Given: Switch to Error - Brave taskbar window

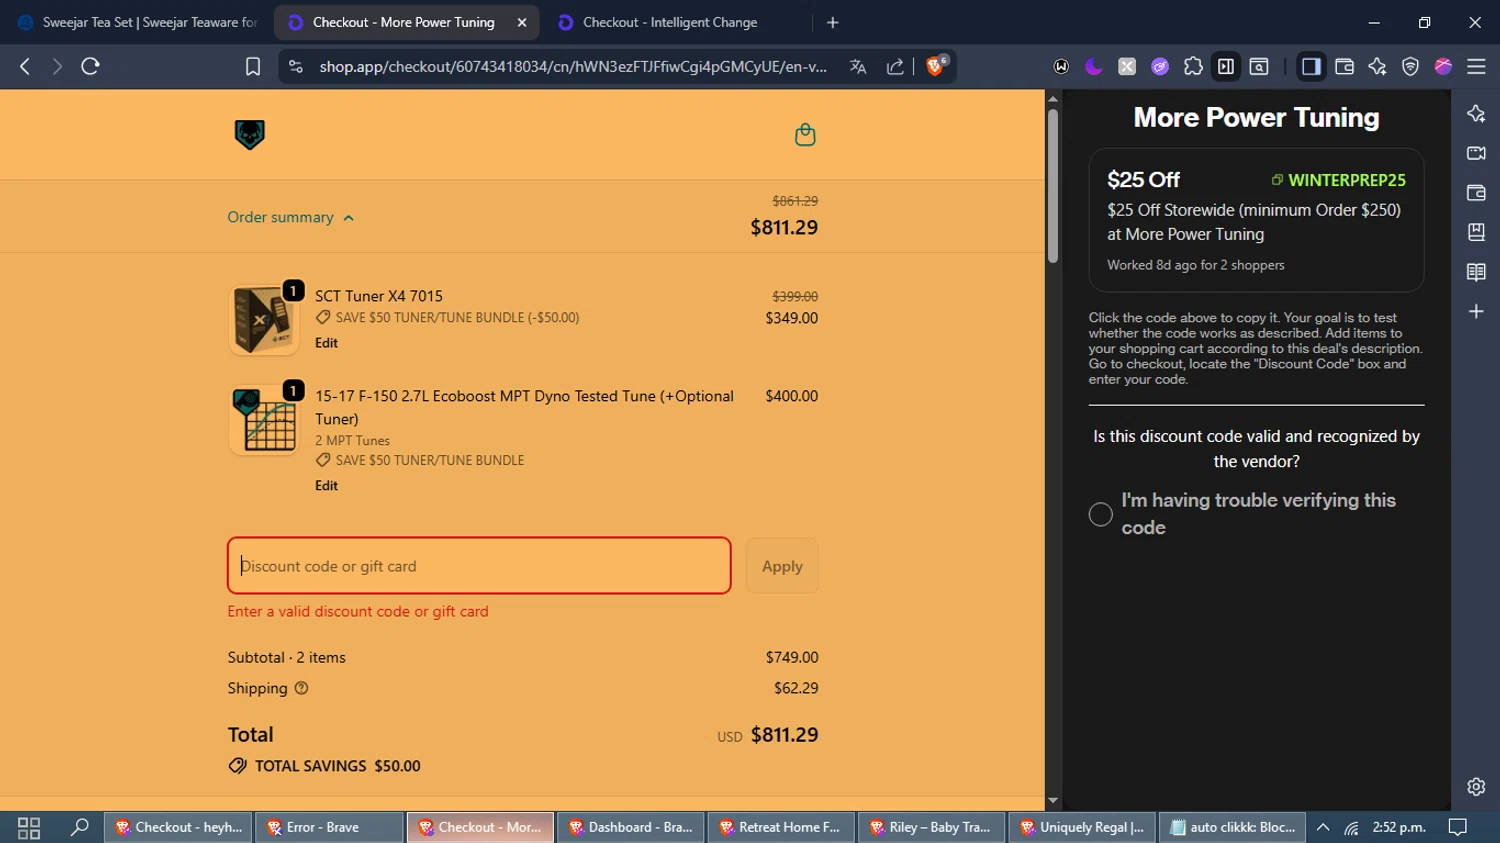Looking at the screenshot, I should point(329,827).
